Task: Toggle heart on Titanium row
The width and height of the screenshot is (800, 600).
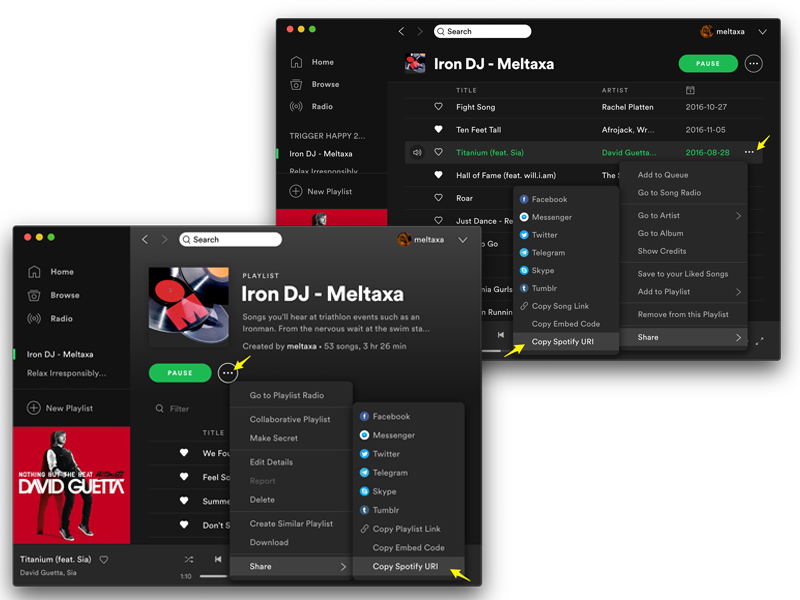Action: pos(438,152)
